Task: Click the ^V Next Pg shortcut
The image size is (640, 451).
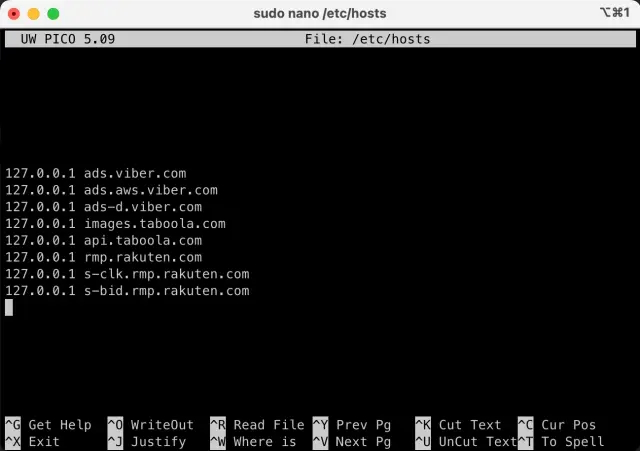Action: pos(352,442)
